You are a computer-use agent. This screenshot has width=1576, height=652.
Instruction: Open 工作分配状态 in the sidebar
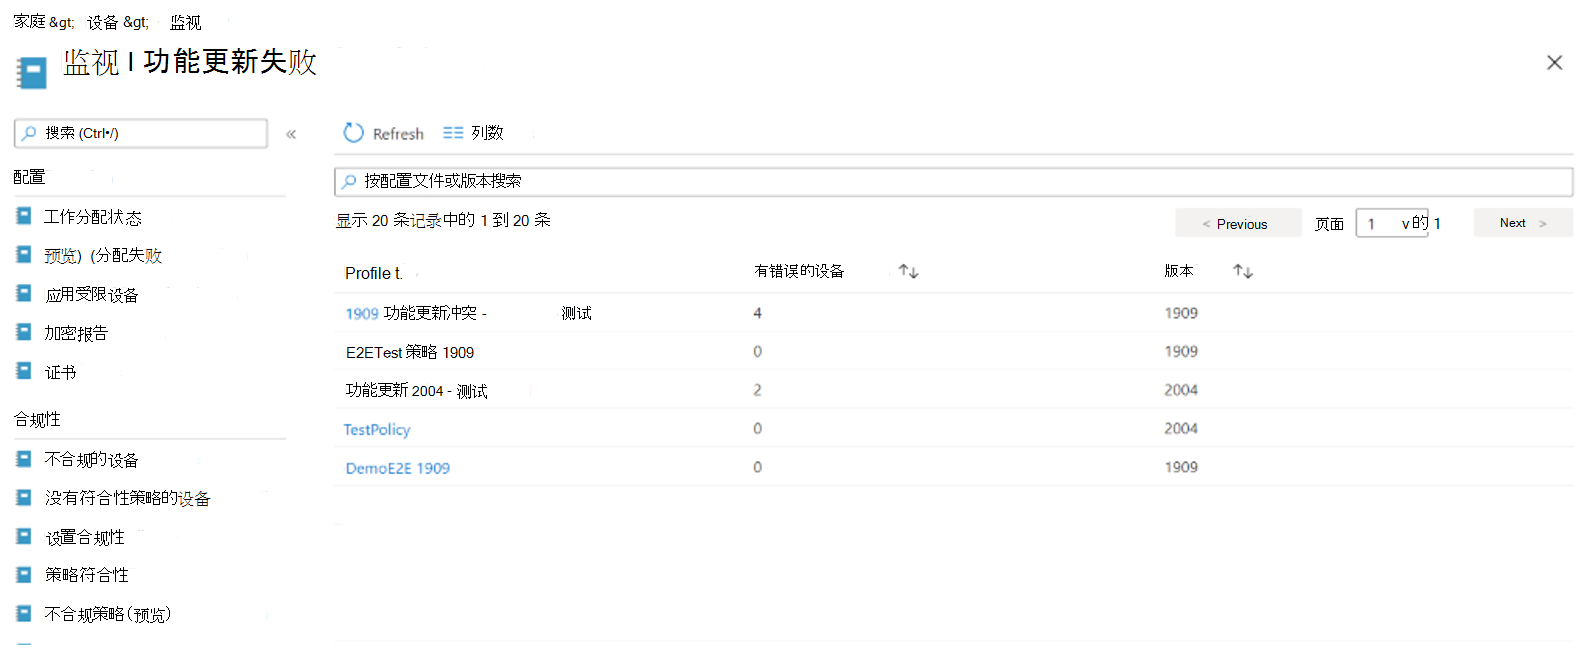[93, 217]
